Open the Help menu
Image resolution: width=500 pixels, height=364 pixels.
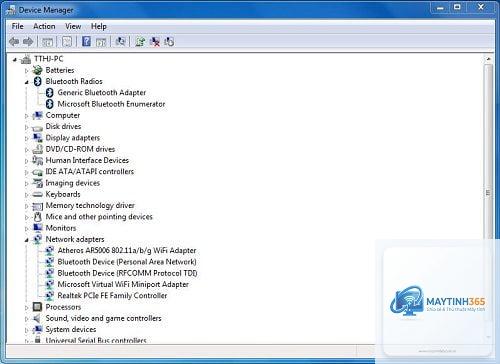99,26
